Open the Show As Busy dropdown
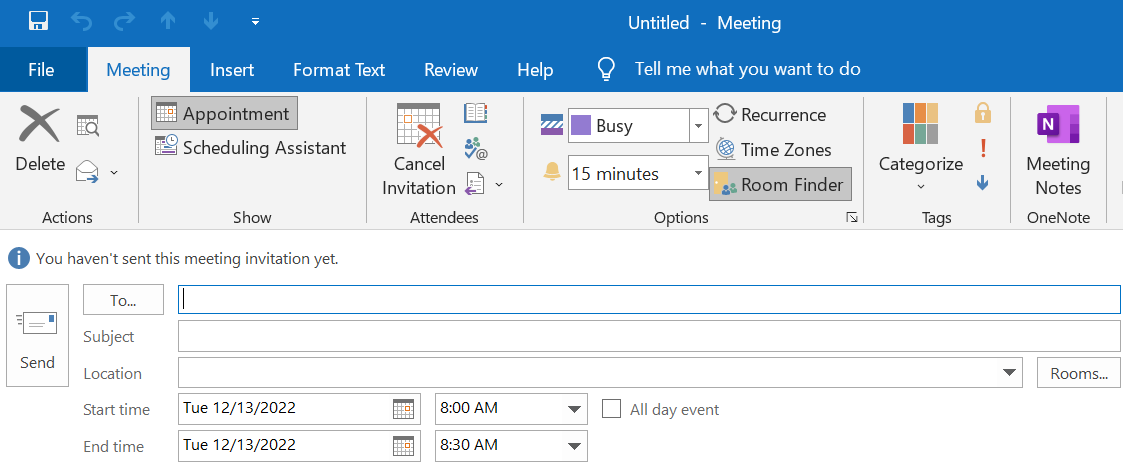 pos(698,126)
